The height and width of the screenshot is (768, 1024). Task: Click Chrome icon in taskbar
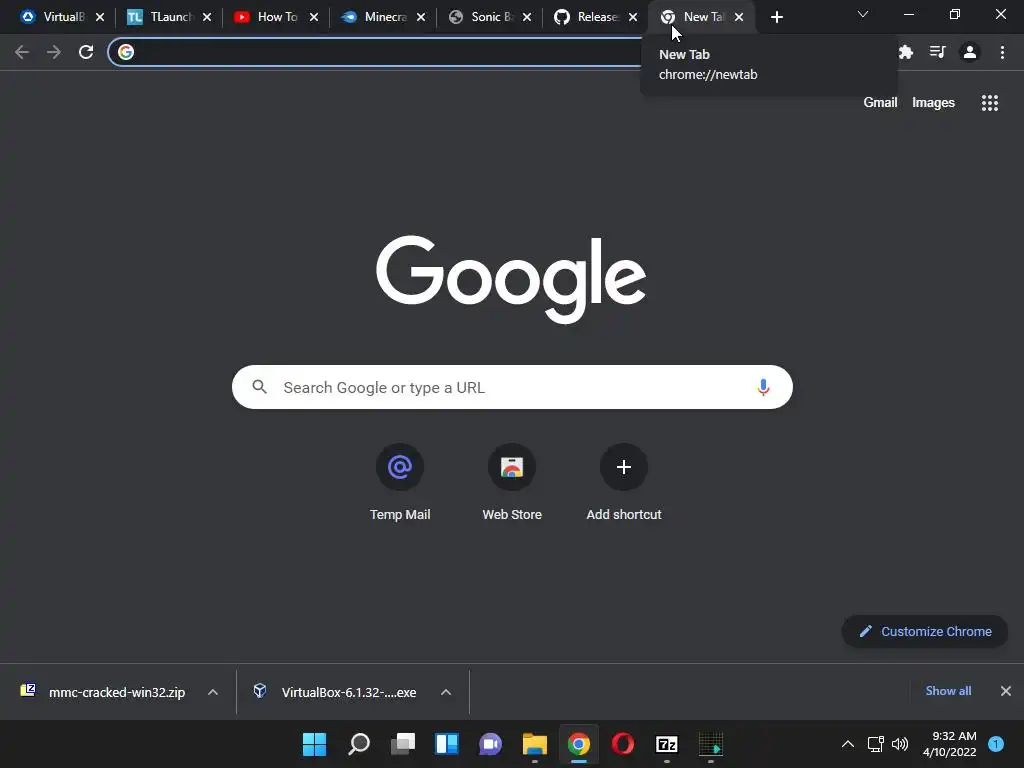[x=579, y=744]
